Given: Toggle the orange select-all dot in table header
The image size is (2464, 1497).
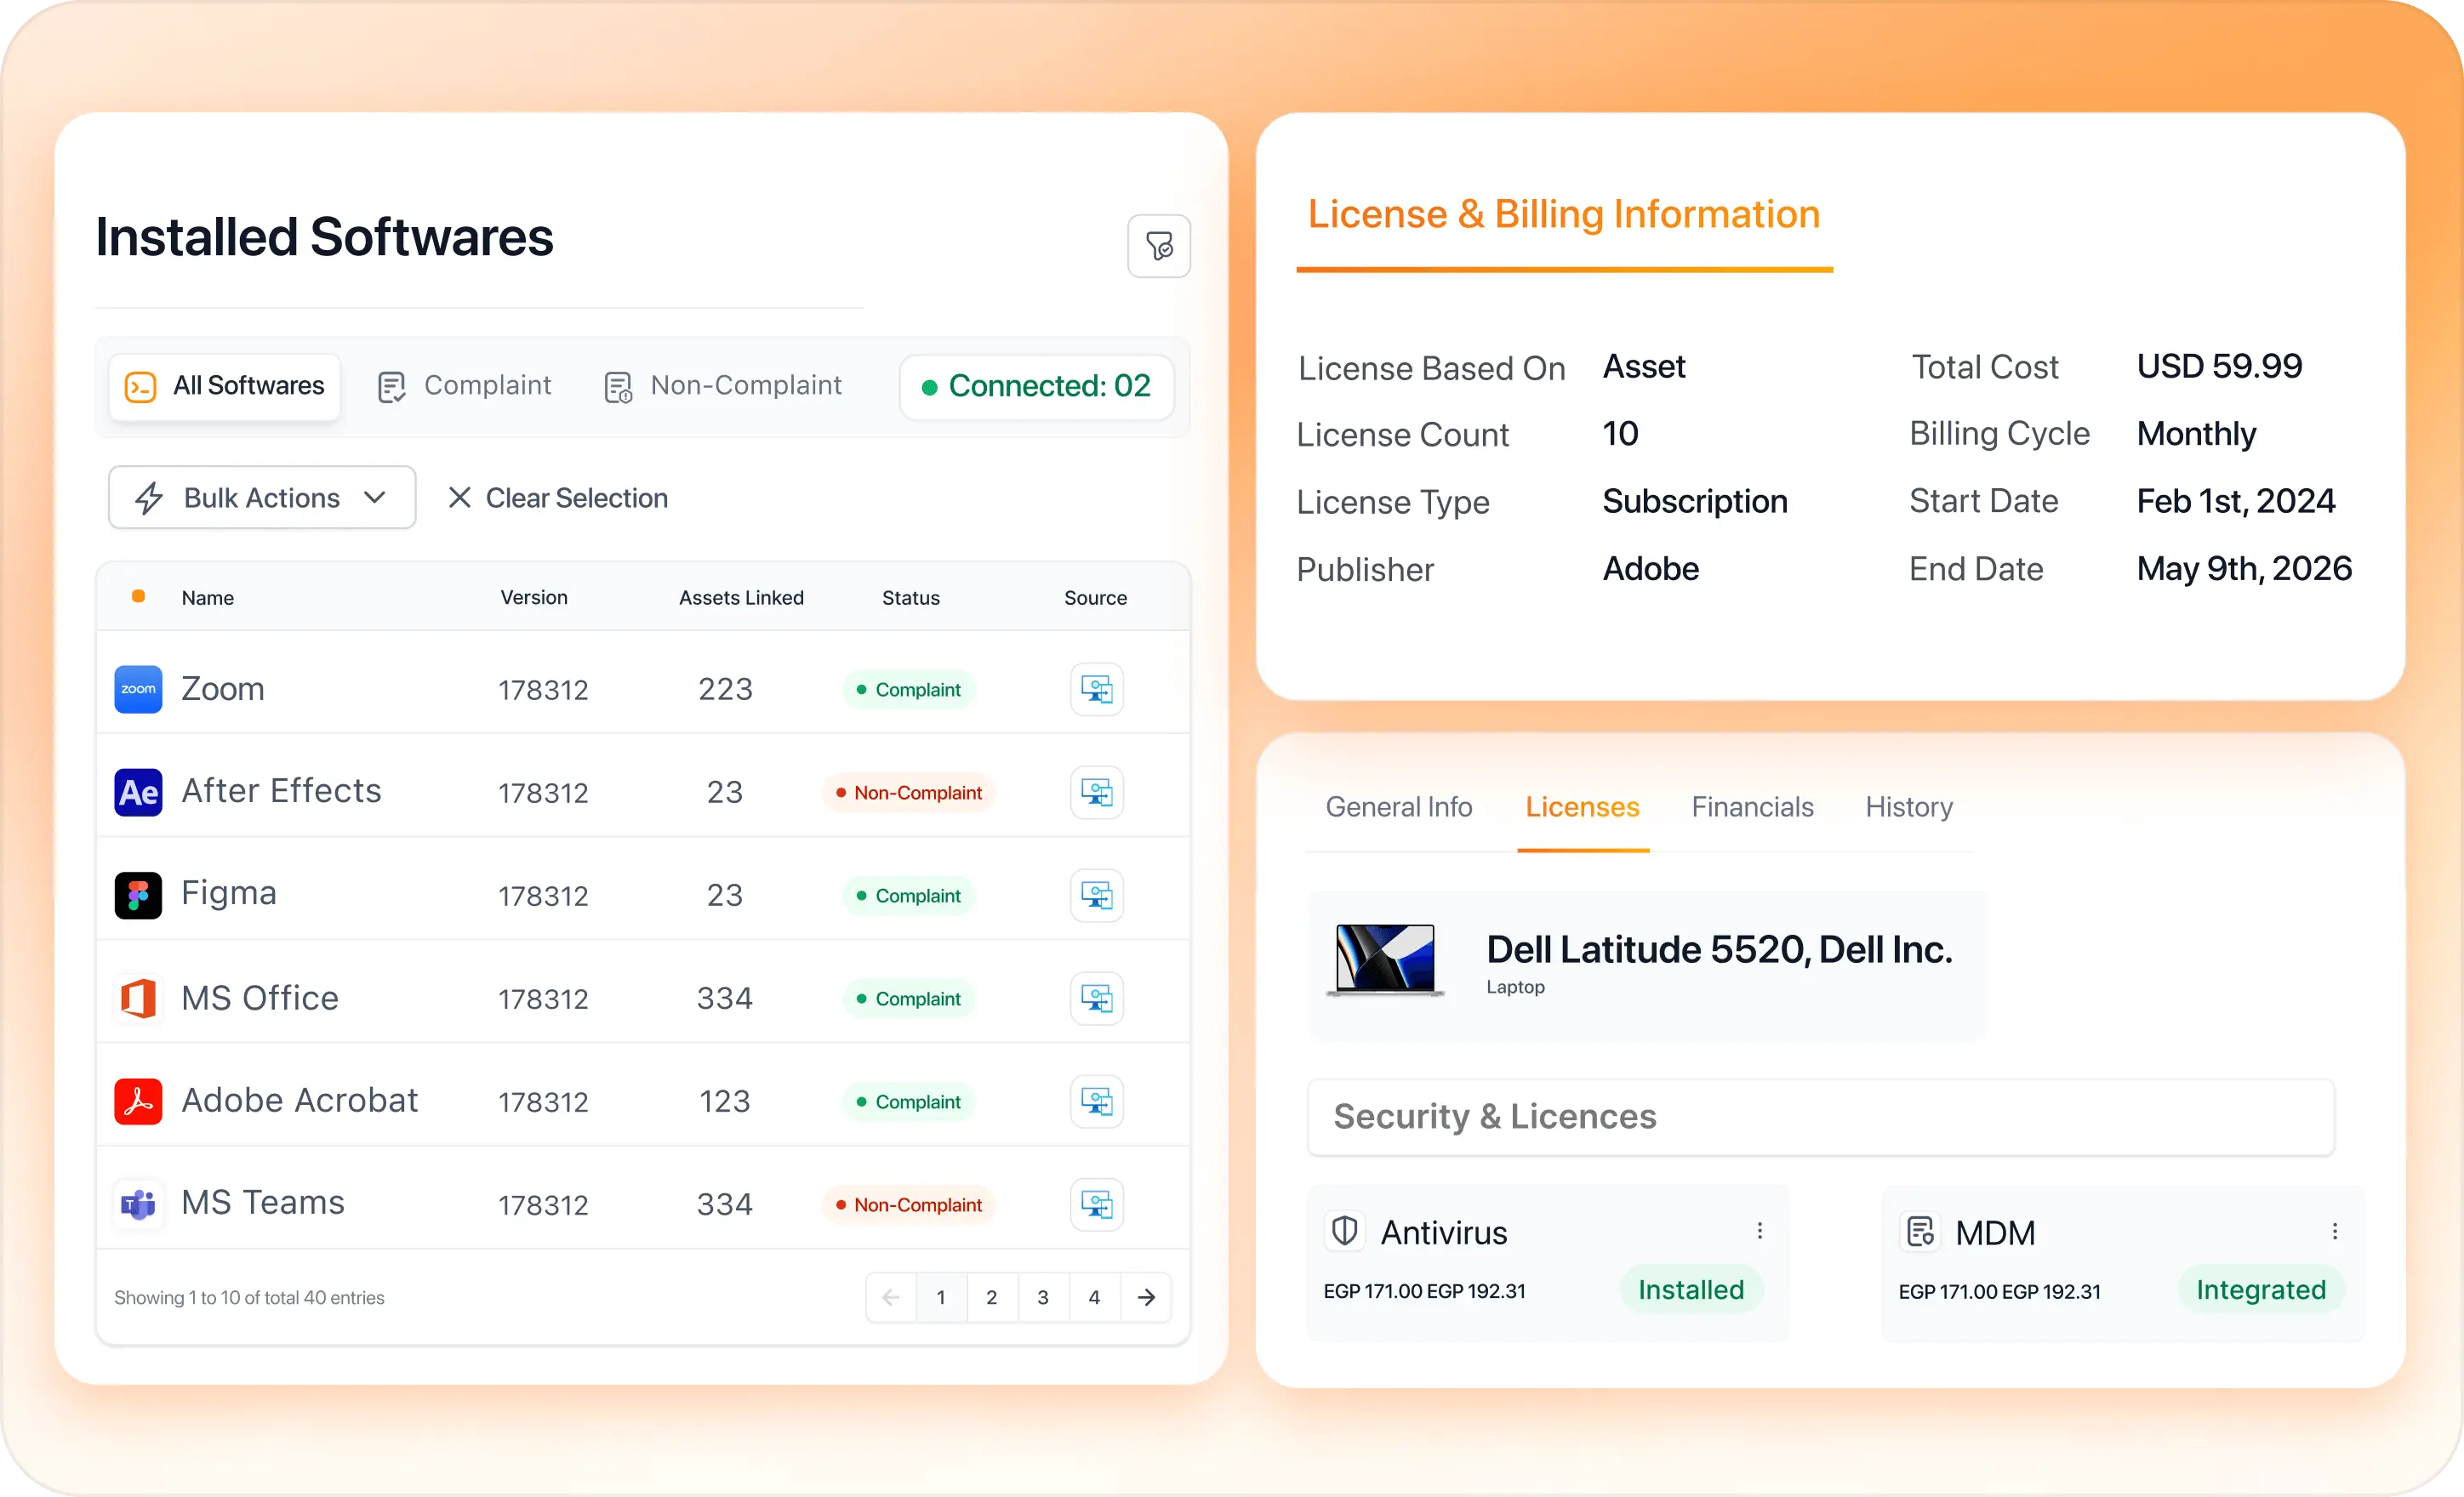Looking at the screenshot, I should pos(139,596).
